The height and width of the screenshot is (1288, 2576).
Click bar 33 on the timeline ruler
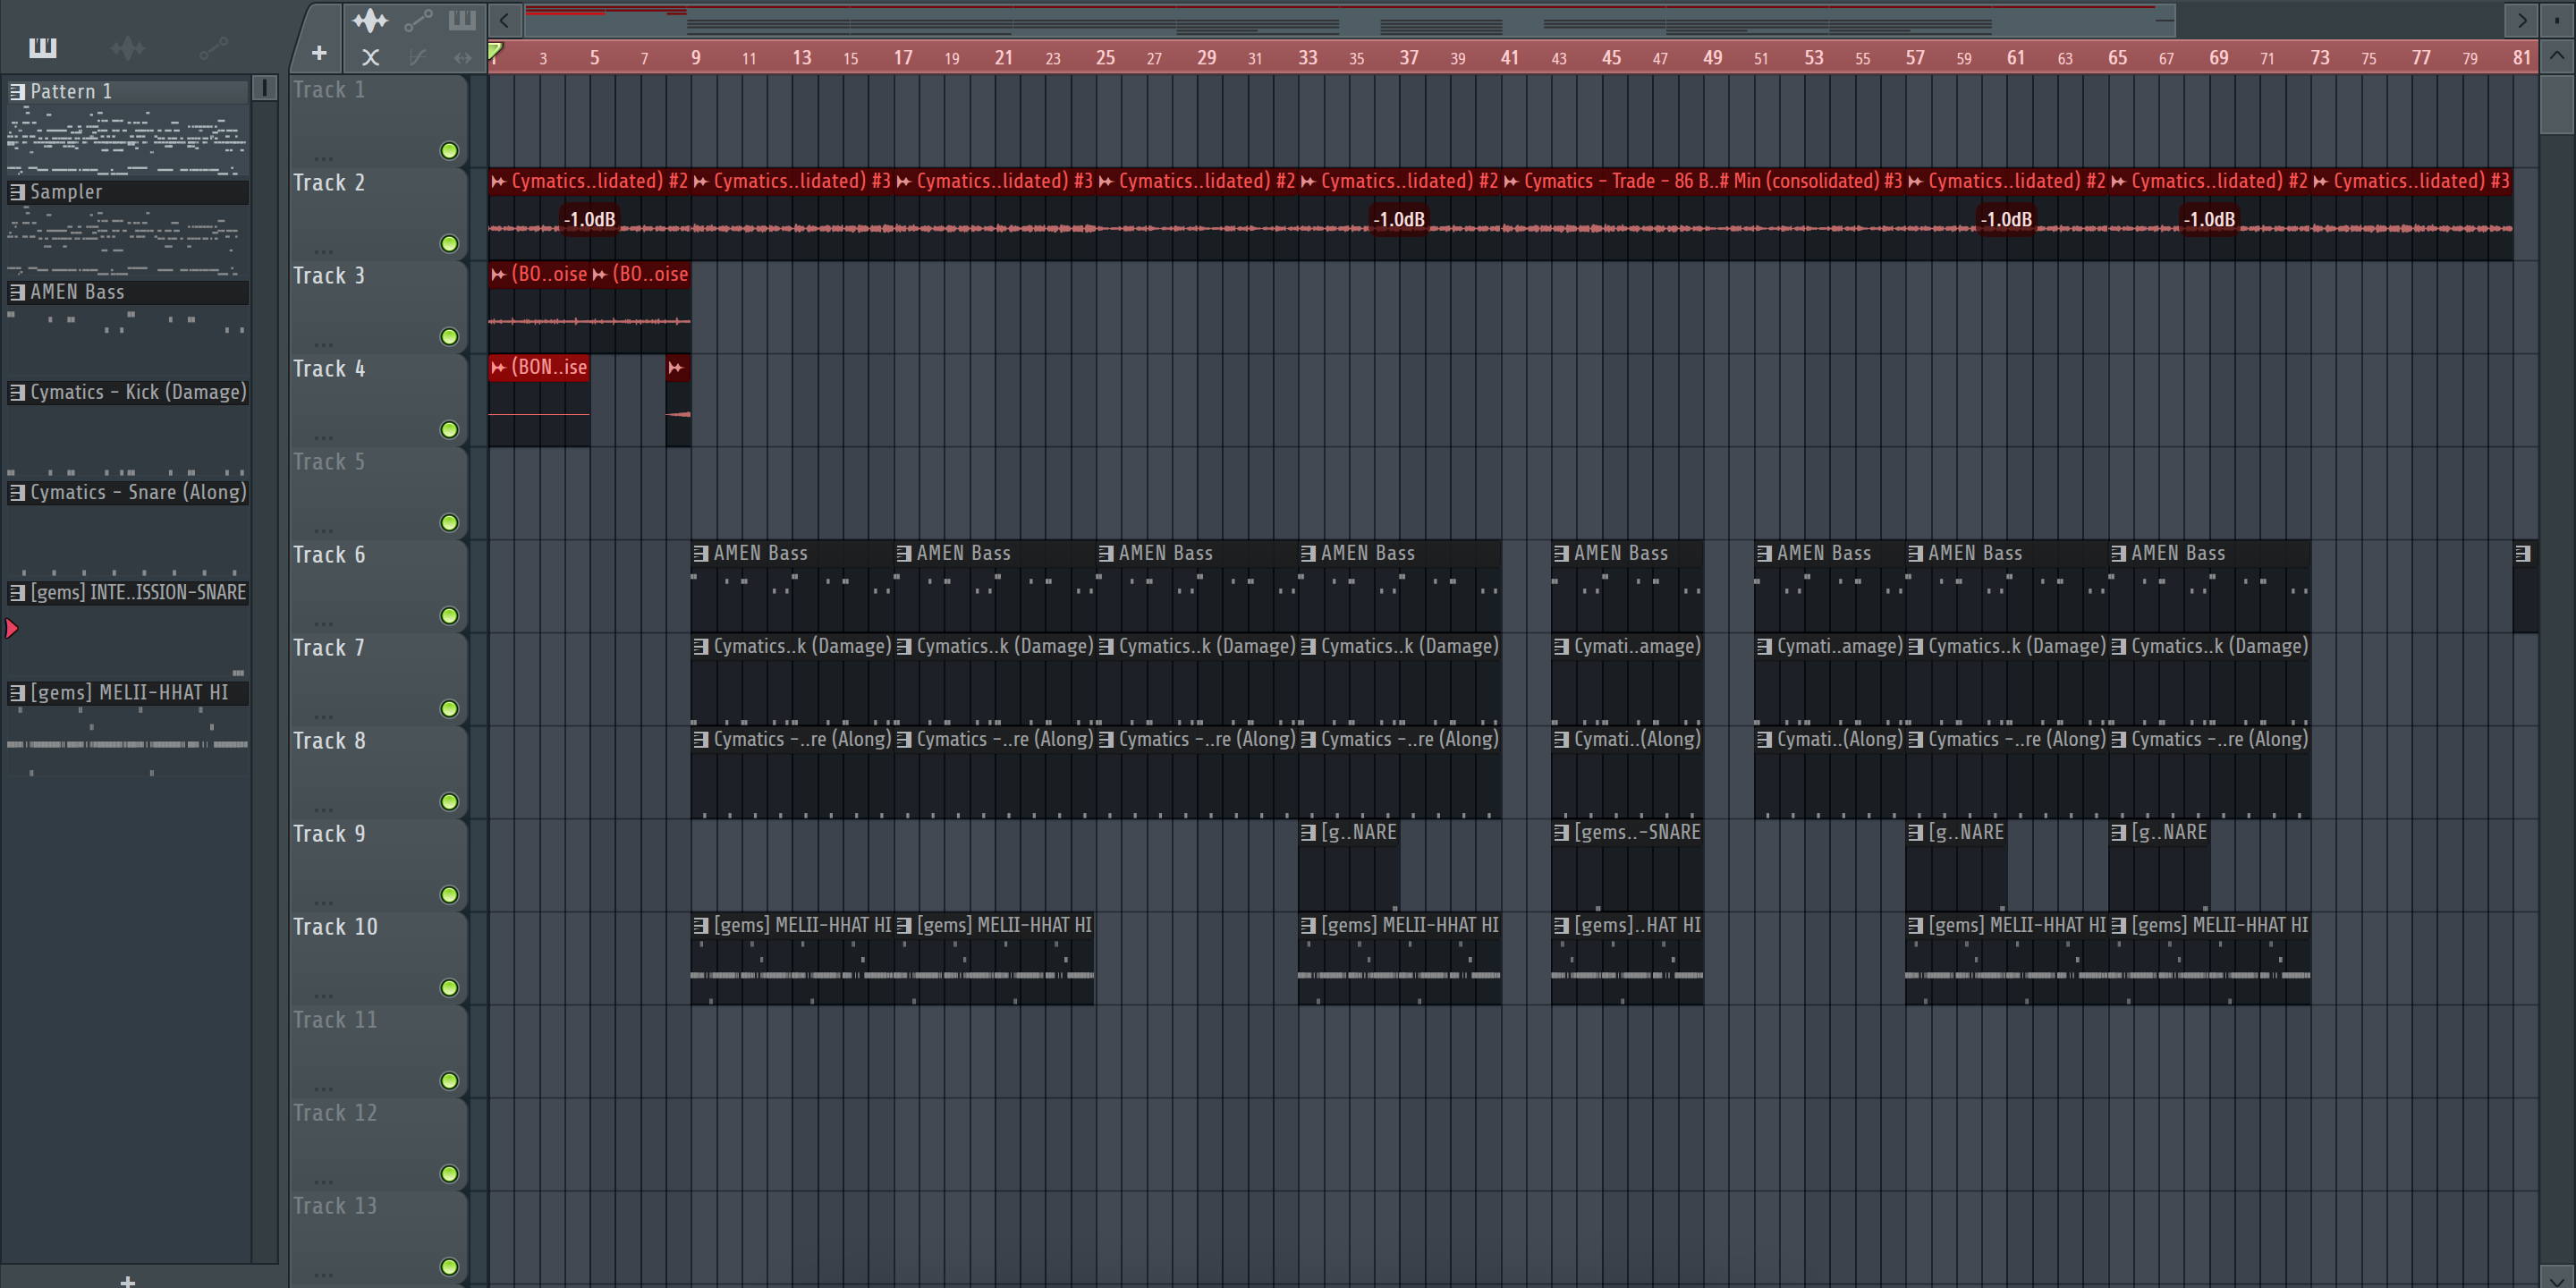tap(1308, 57)
